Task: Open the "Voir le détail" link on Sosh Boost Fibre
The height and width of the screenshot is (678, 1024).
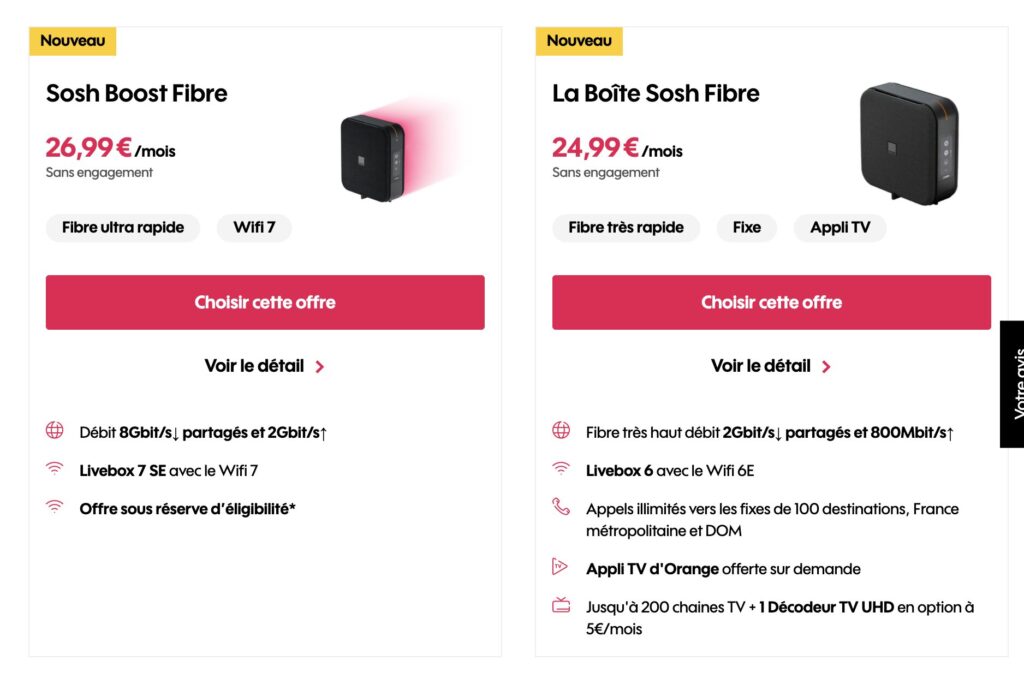Action: 254,366
